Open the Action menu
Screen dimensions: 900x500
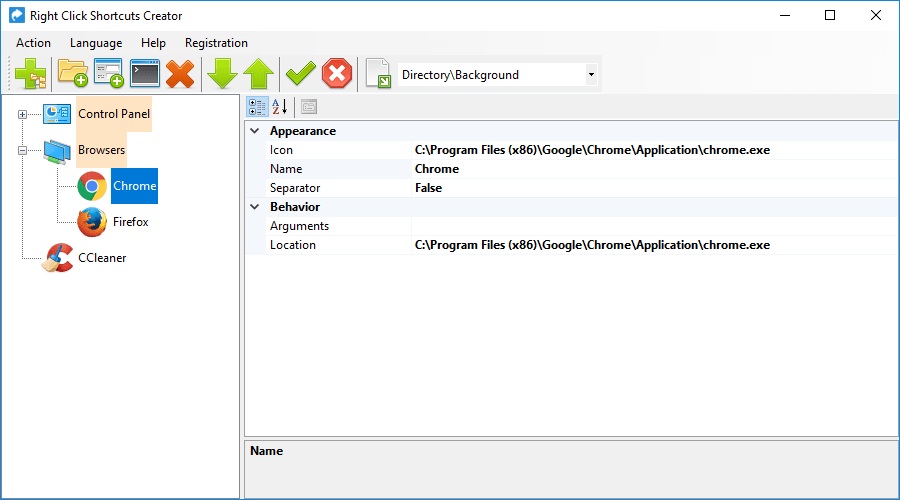[x=33, y=43]
